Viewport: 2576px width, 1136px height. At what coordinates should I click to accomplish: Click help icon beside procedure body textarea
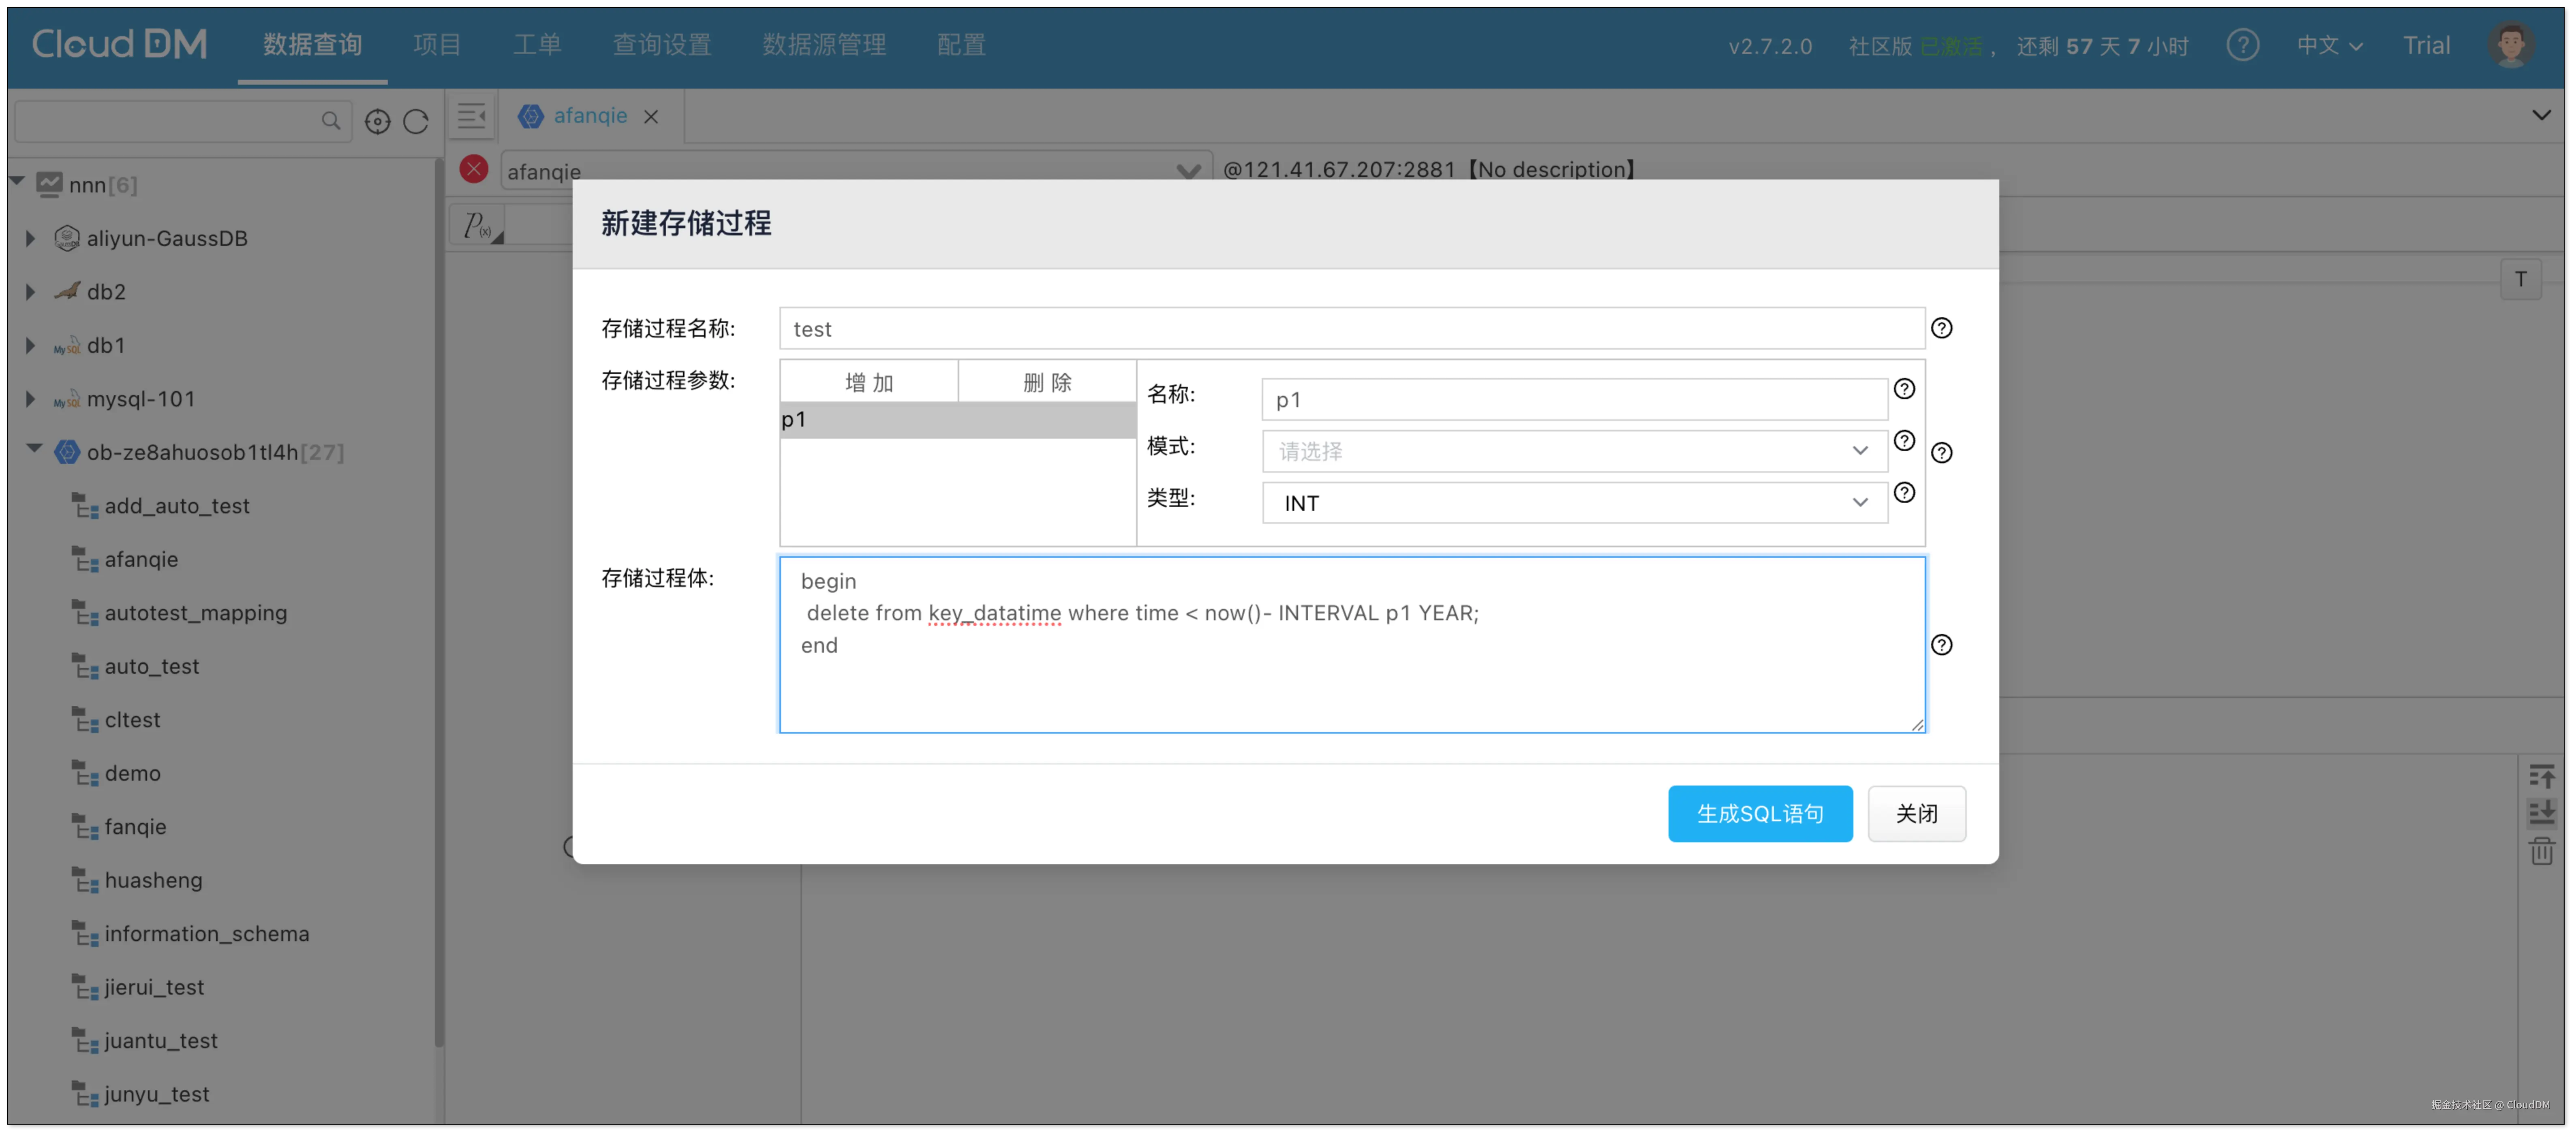click(1941, 645)
